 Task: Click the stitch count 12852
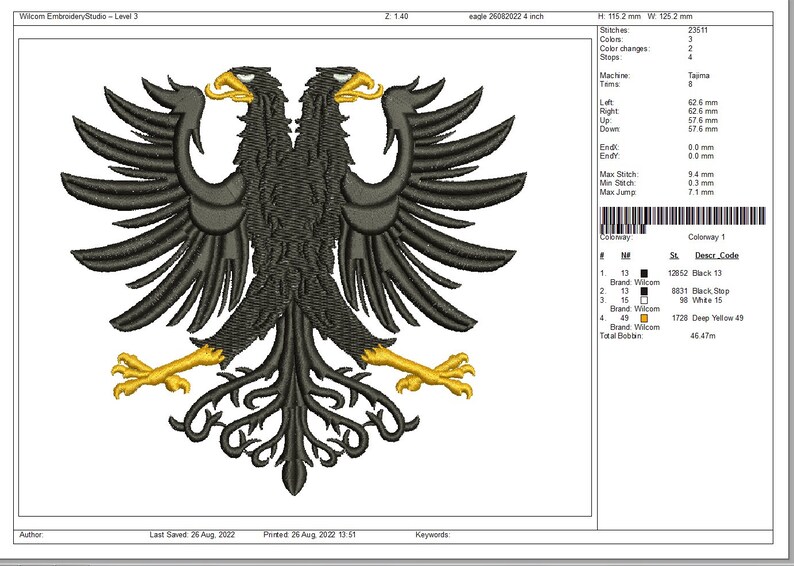tap(678, 273)
